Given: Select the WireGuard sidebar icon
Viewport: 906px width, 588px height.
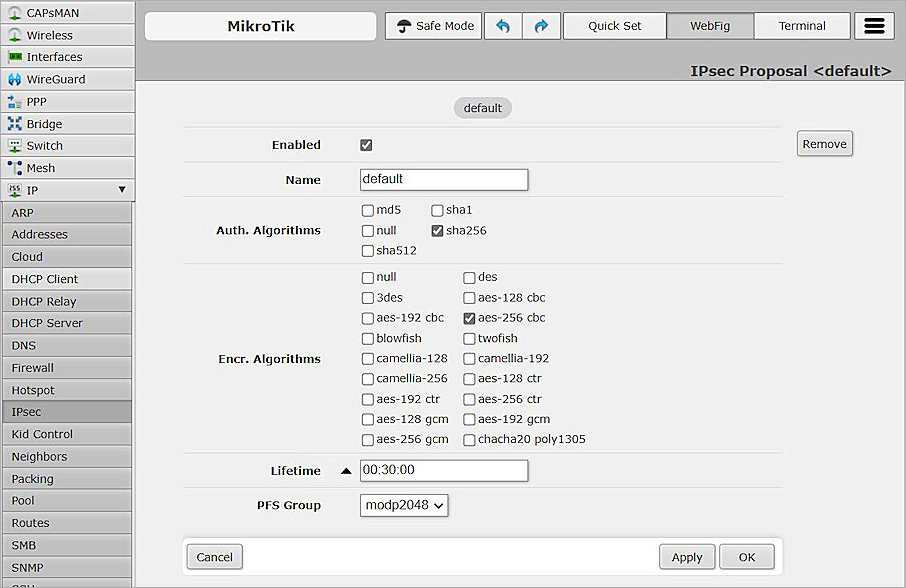Looking at the screenshot, I should click(x=12, y=79).
